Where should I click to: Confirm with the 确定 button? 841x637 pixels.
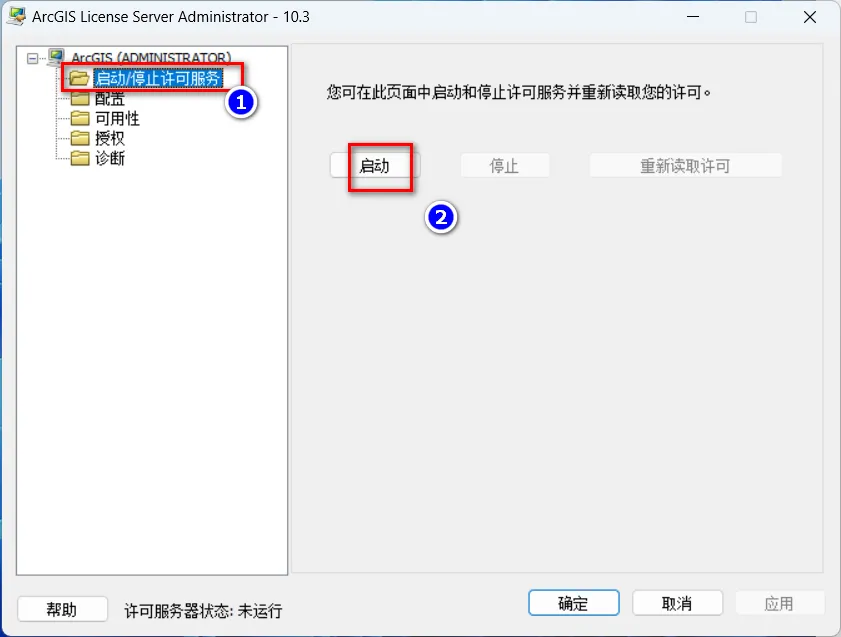click(573, 603)
